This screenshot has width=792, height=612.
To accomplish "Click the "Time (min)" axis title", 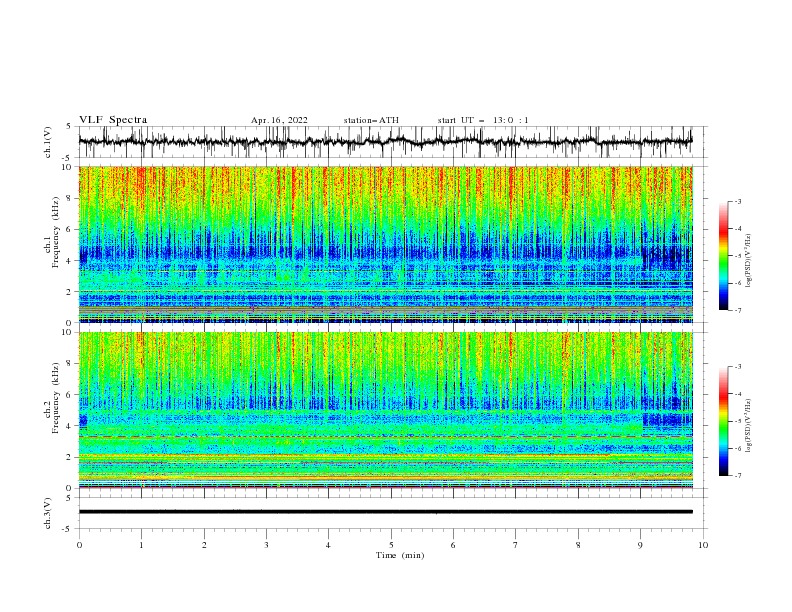I will [400, 555].
